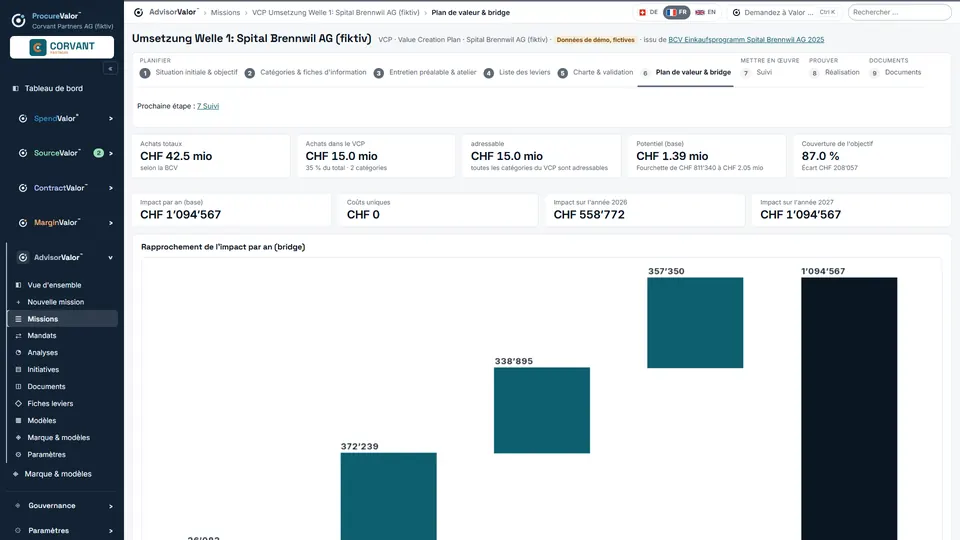Click the ProcureValor logo icon
This screenshot has height=540, width=960.
18,21
